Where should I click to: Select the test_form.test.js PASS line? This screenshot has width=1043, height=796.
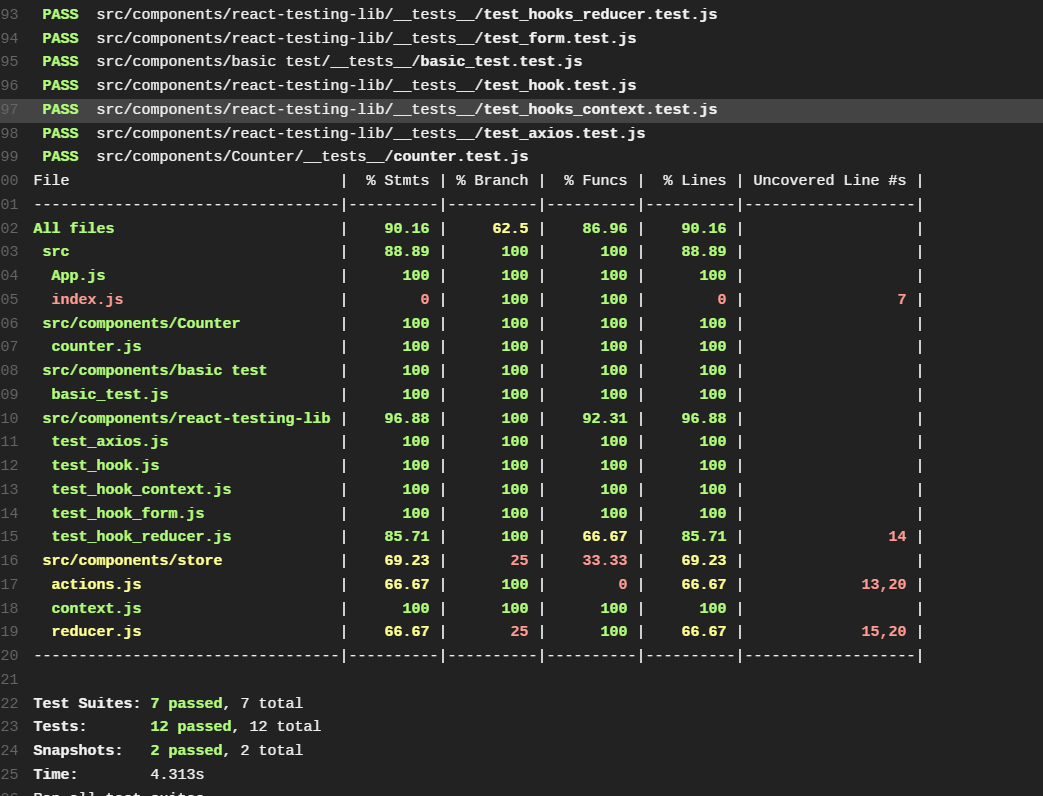(x=339, y=38)
